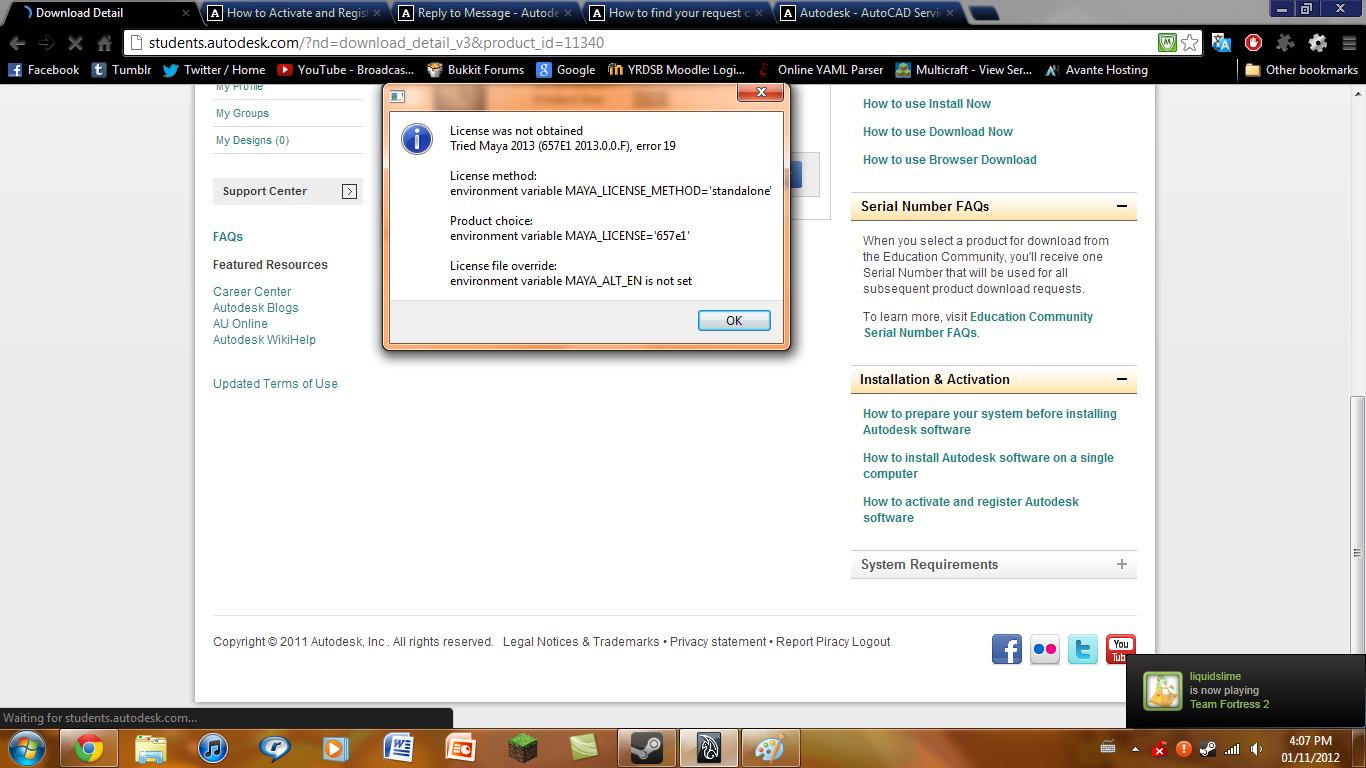Dismiss the license error dialog with OK
The height and width of the screenshot is (768, 1366).
(734, 320)
